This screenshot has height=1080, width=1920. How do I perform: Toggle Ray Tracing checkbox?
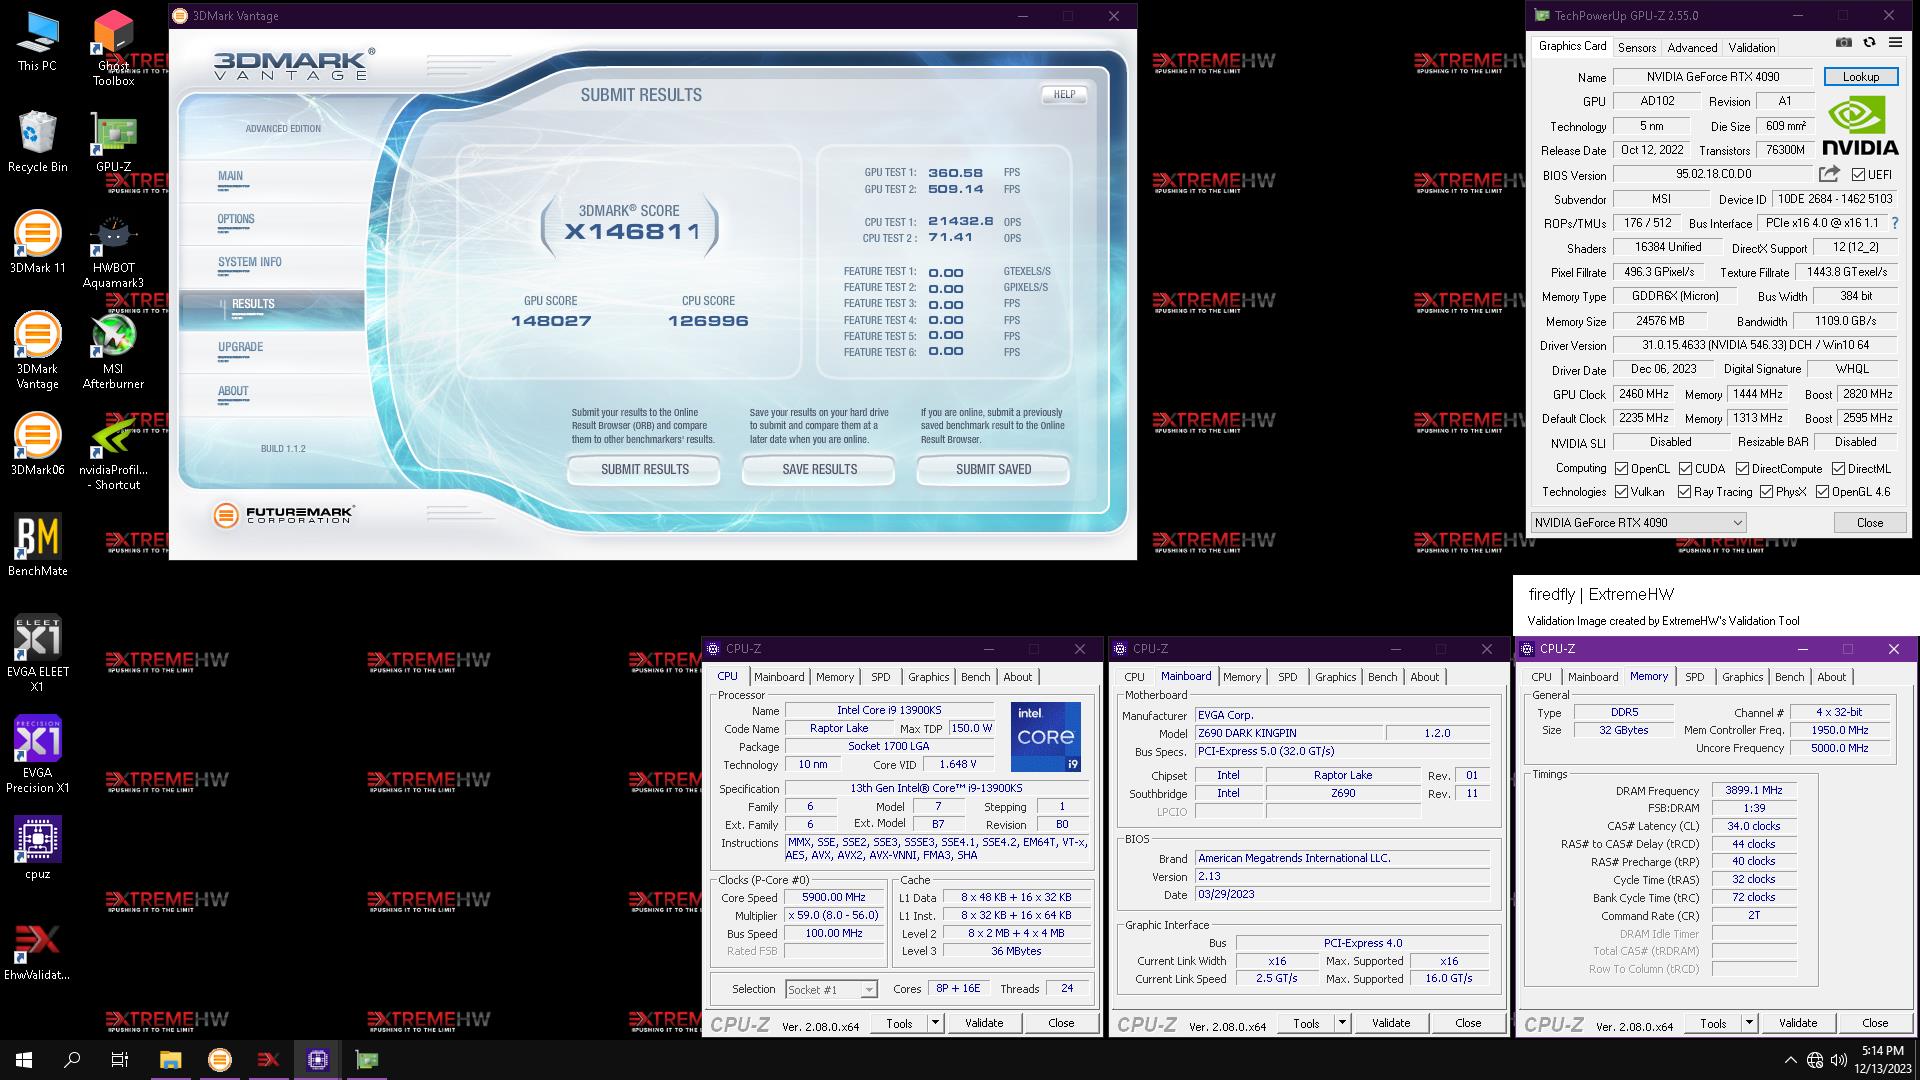point(1684,492)
